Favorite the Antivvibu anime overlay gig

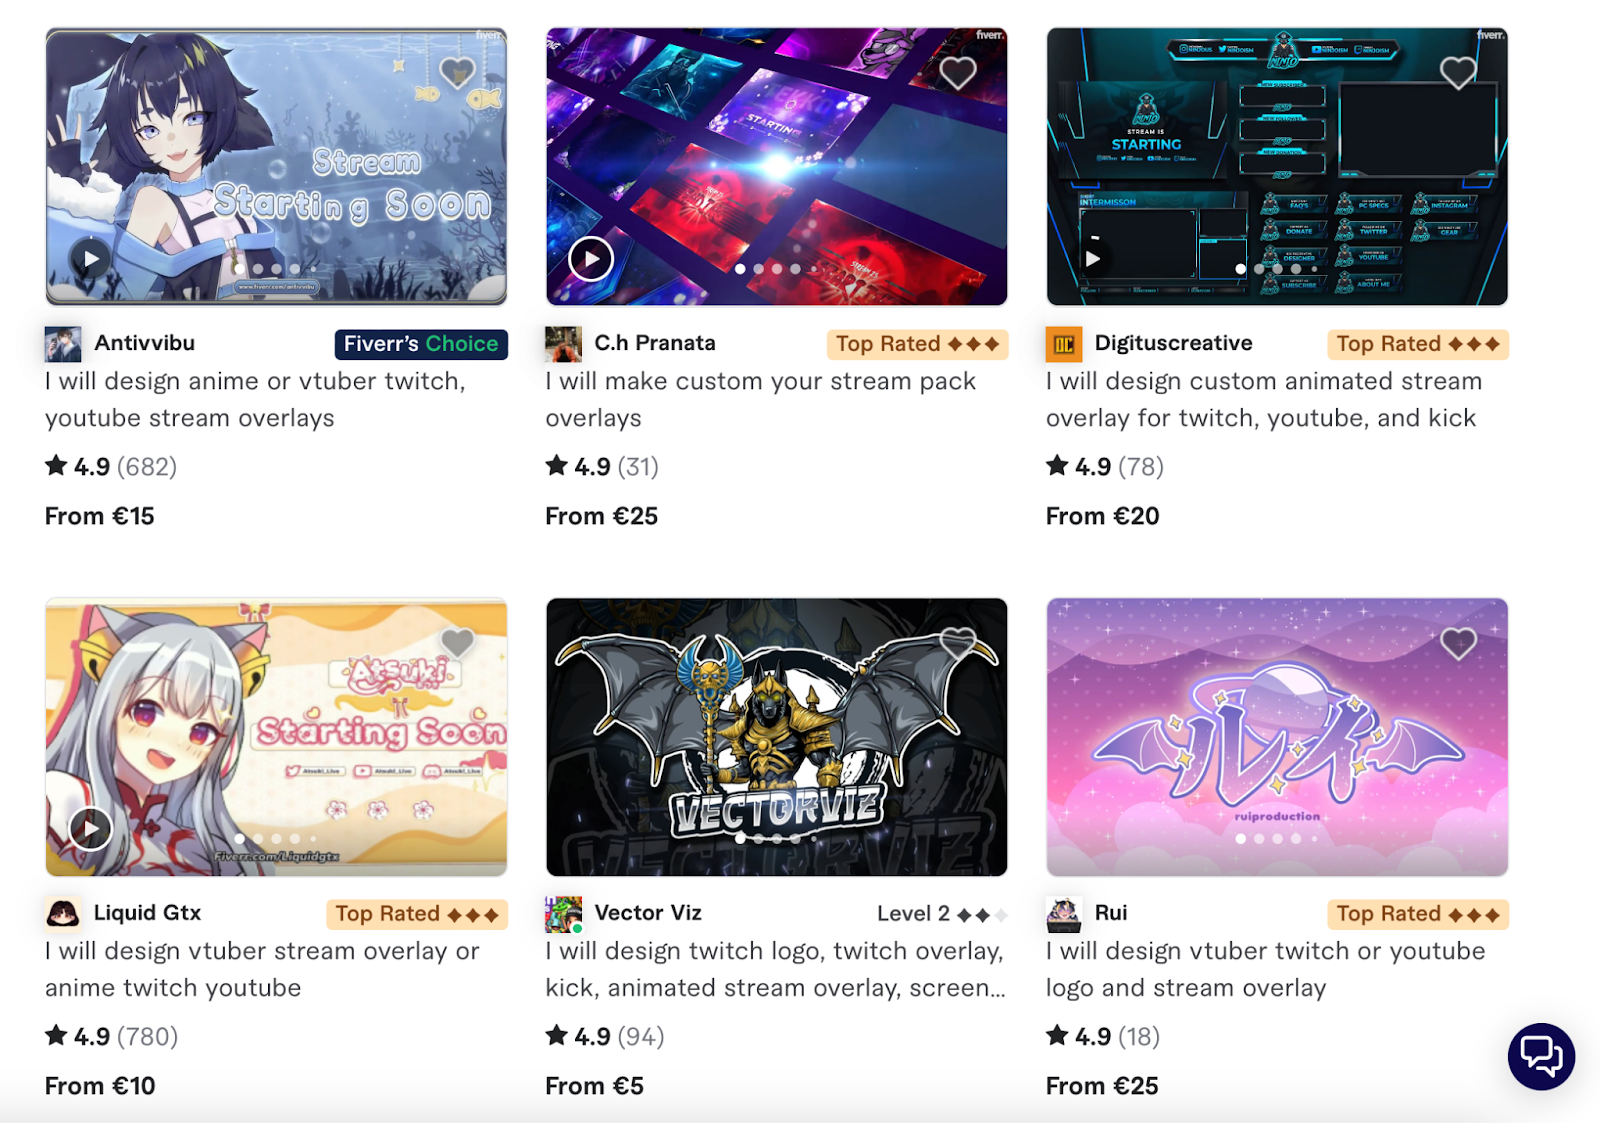(457, 72)
